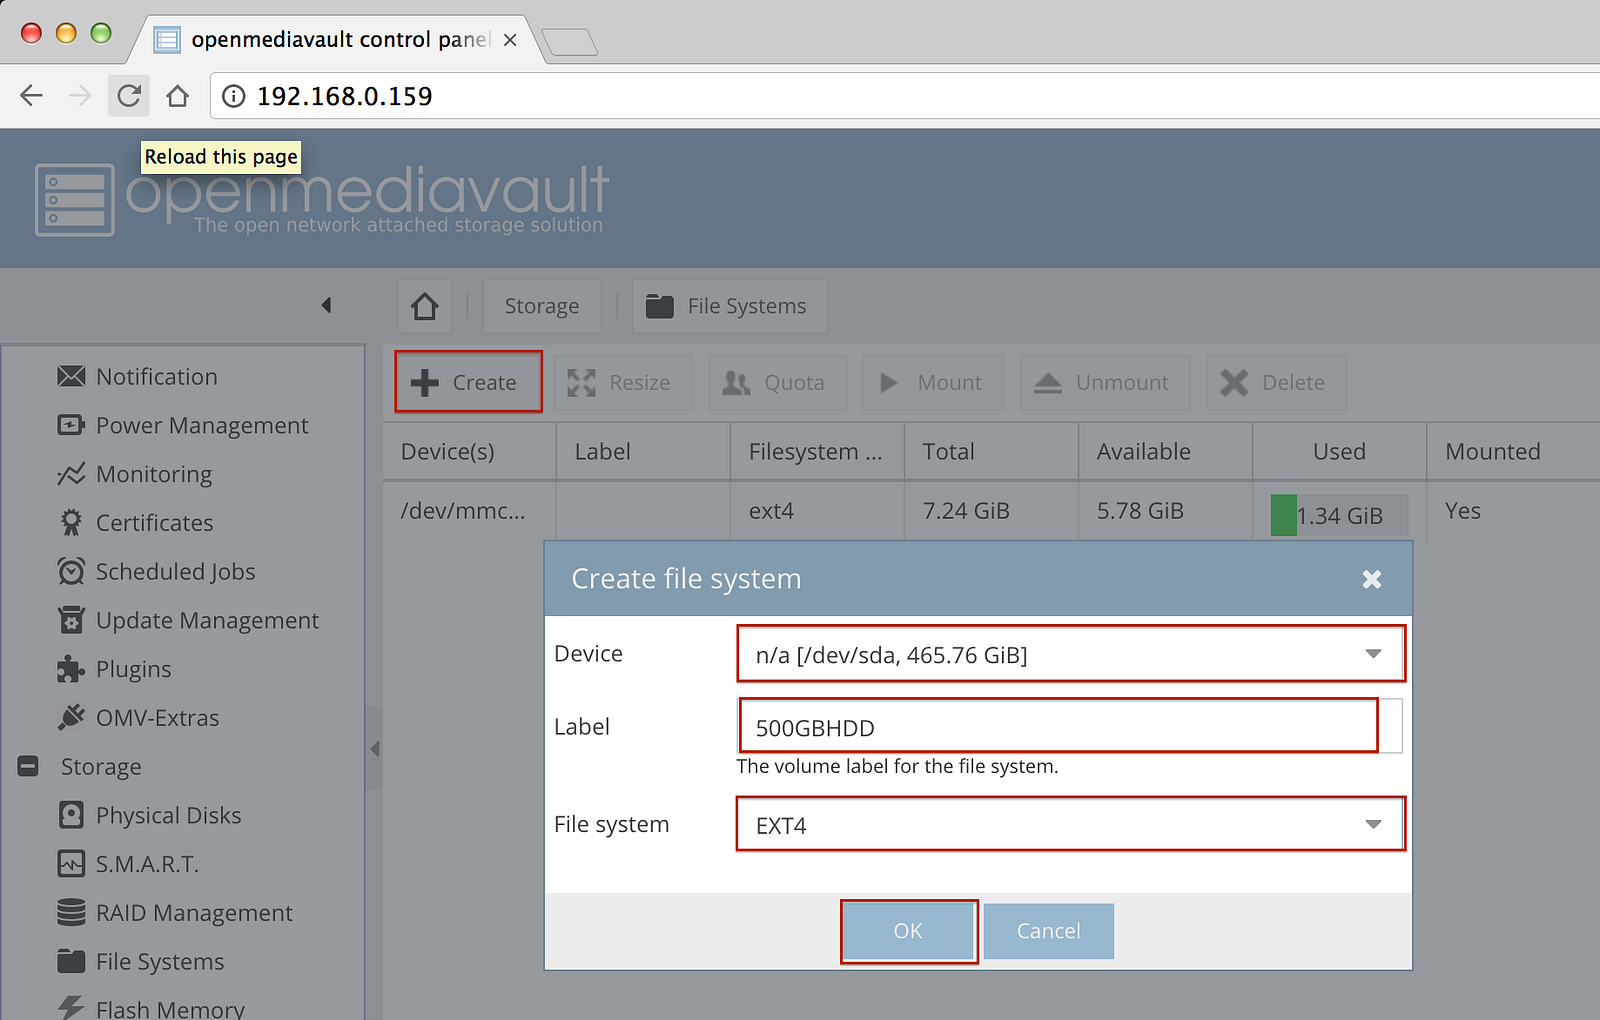Click the Notification envelope icon
The width and height of the screenshot is (1600, 1020).
[71, 376]
